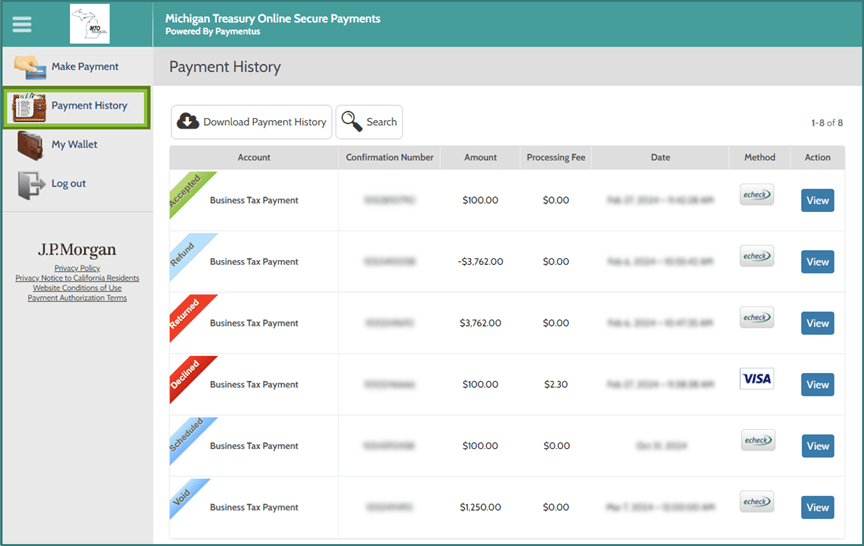Click the J.P.Morgan logo
864x546 pixels.
[77, 250]
